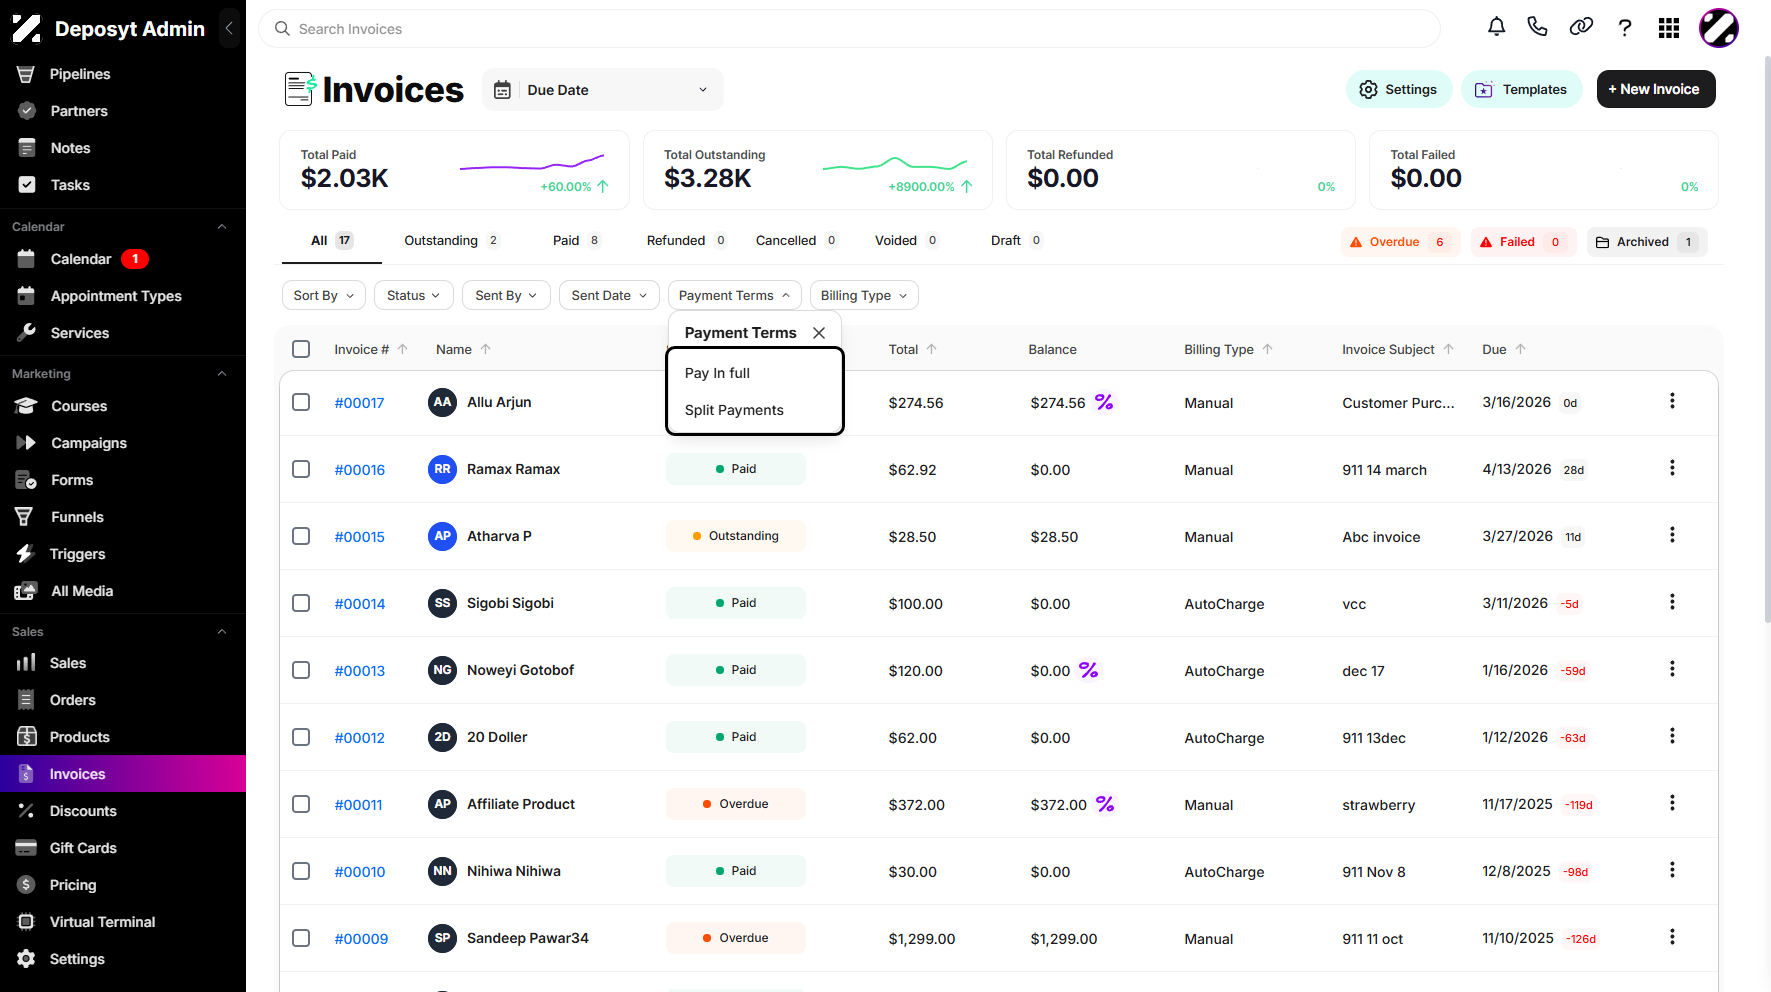Open the user profile avatar
The width and height of the screenshot is (1771, 992).
[1719, 28]
